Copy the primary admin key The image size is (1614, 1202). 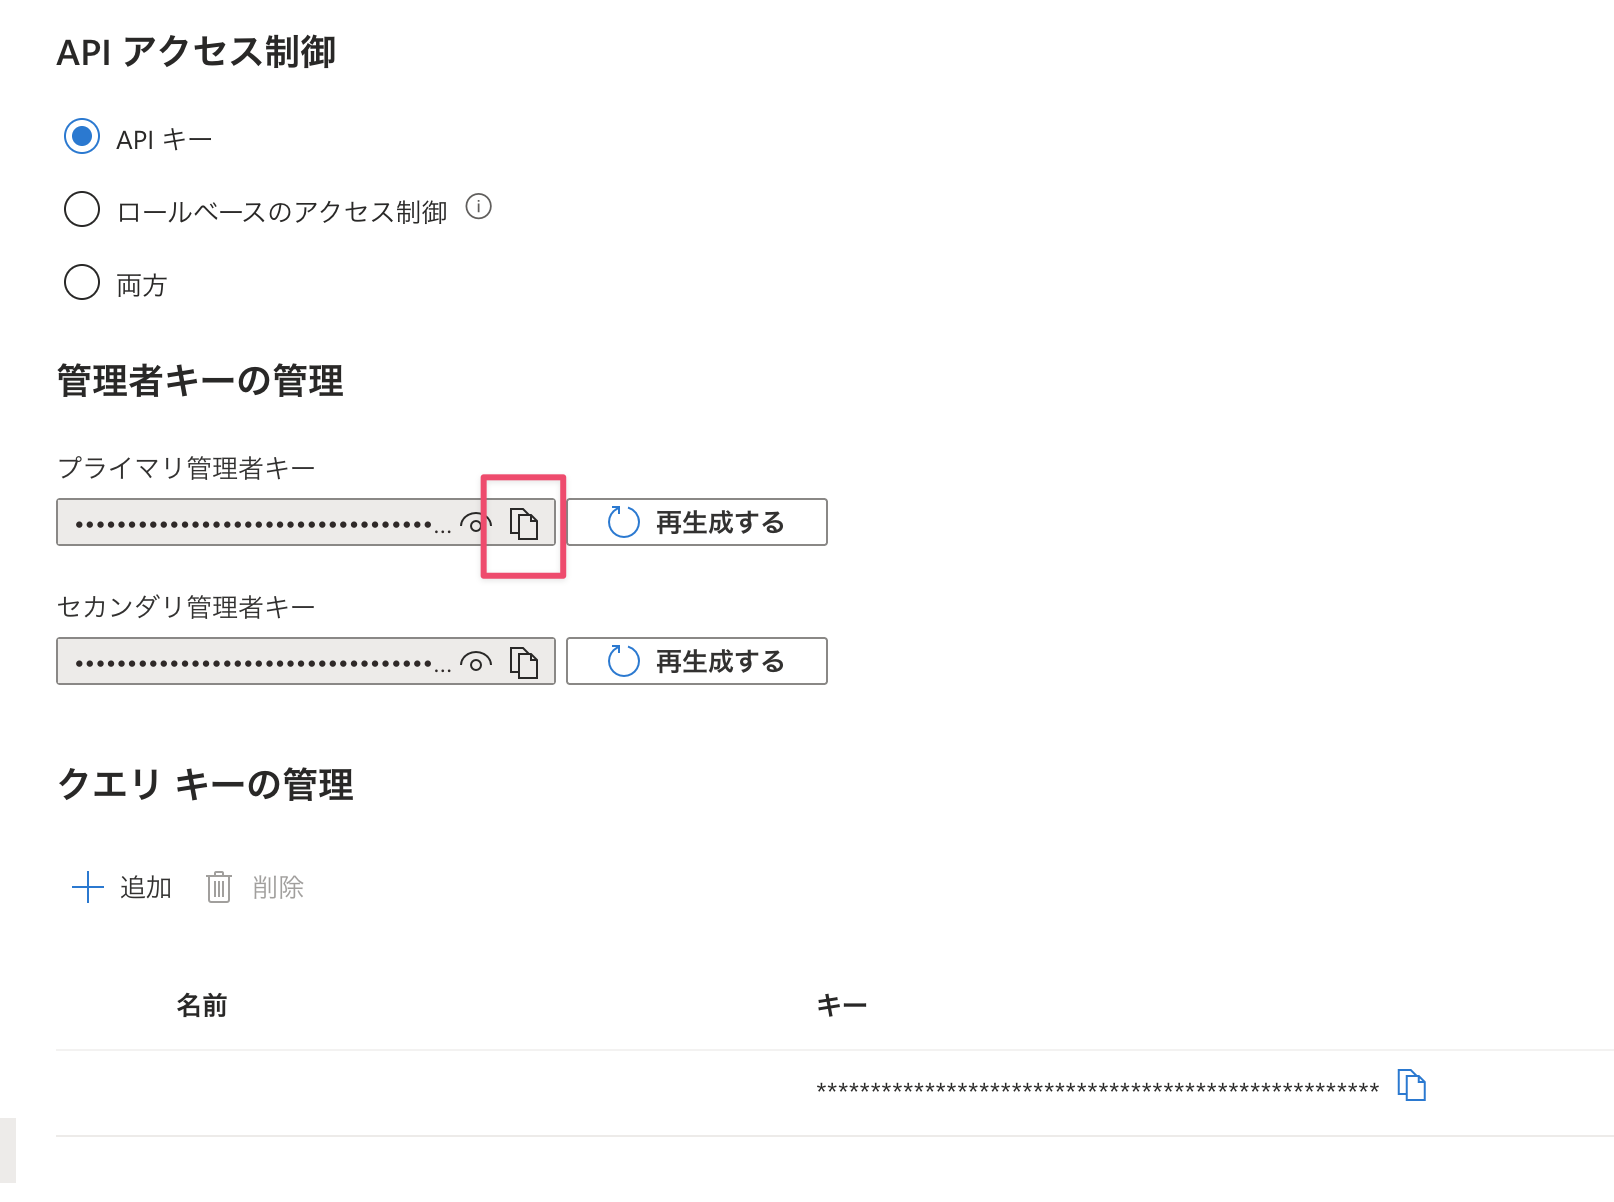click(524, 523)
